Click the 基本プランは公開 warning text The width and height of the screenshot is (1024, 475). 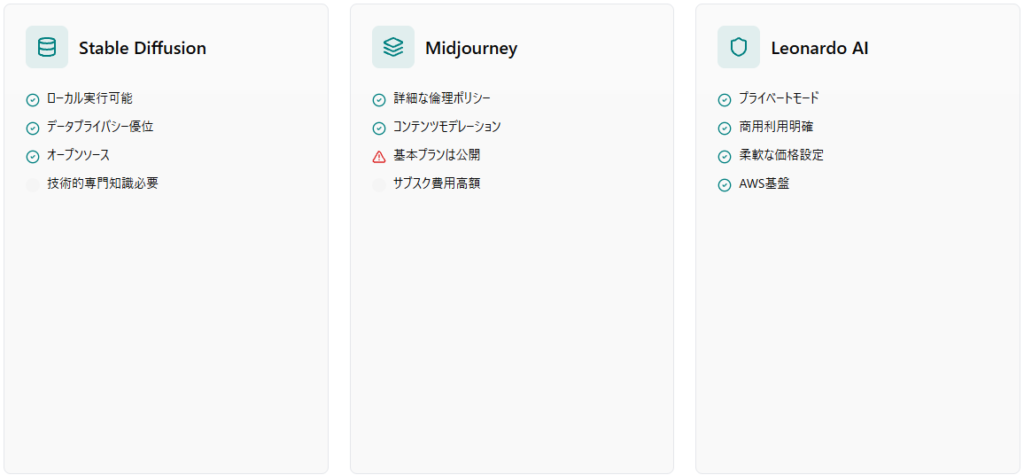(437, 155)
